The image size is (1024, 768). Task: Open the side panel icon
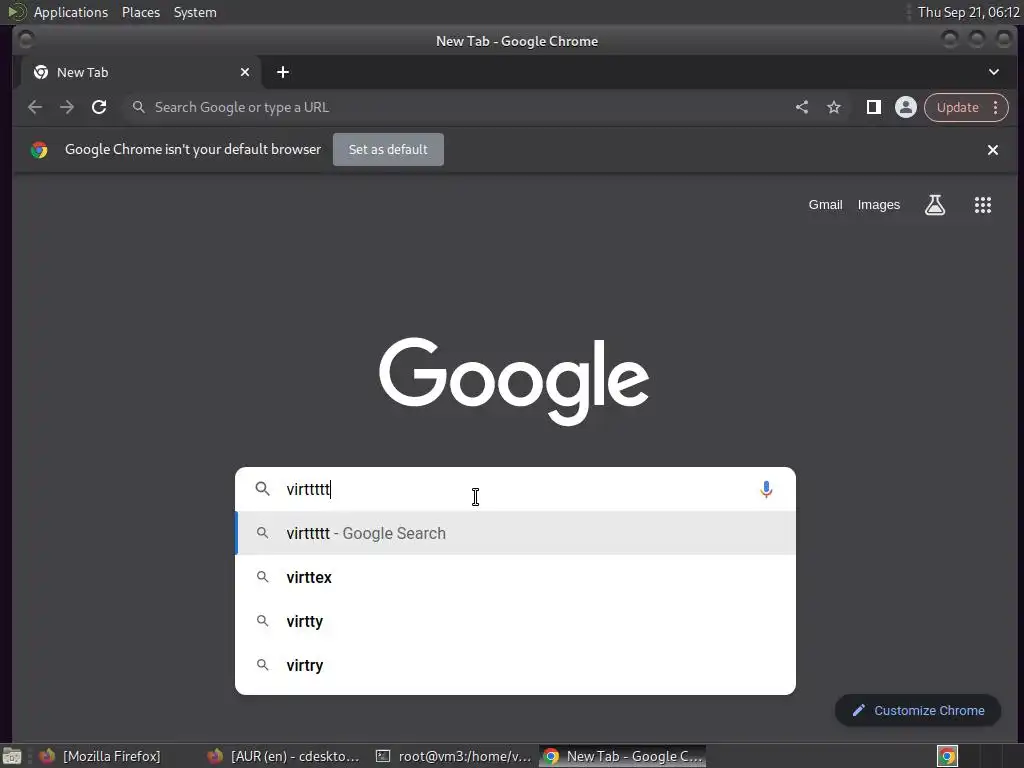873,107
